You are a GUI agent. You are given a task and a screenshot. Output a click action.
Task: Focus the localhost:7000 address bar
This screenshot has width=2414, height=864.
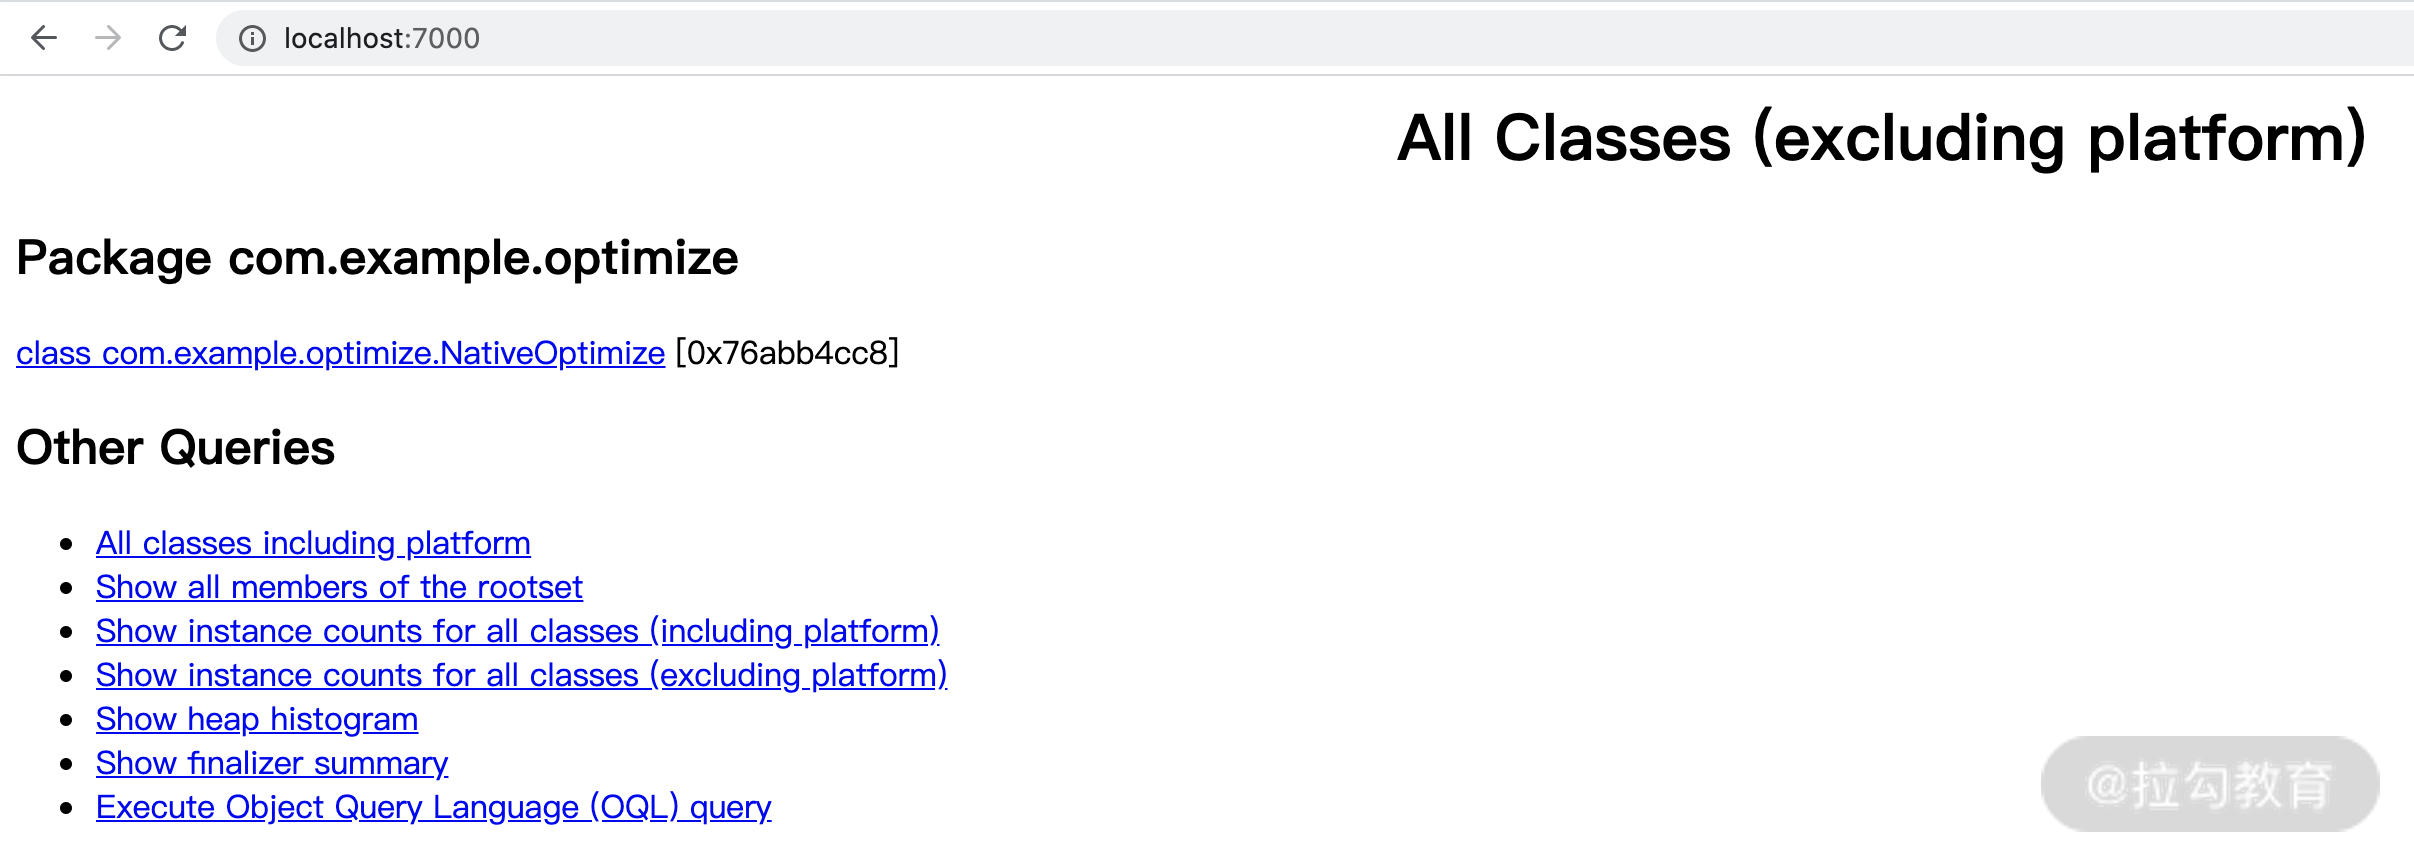(1315, 38)
